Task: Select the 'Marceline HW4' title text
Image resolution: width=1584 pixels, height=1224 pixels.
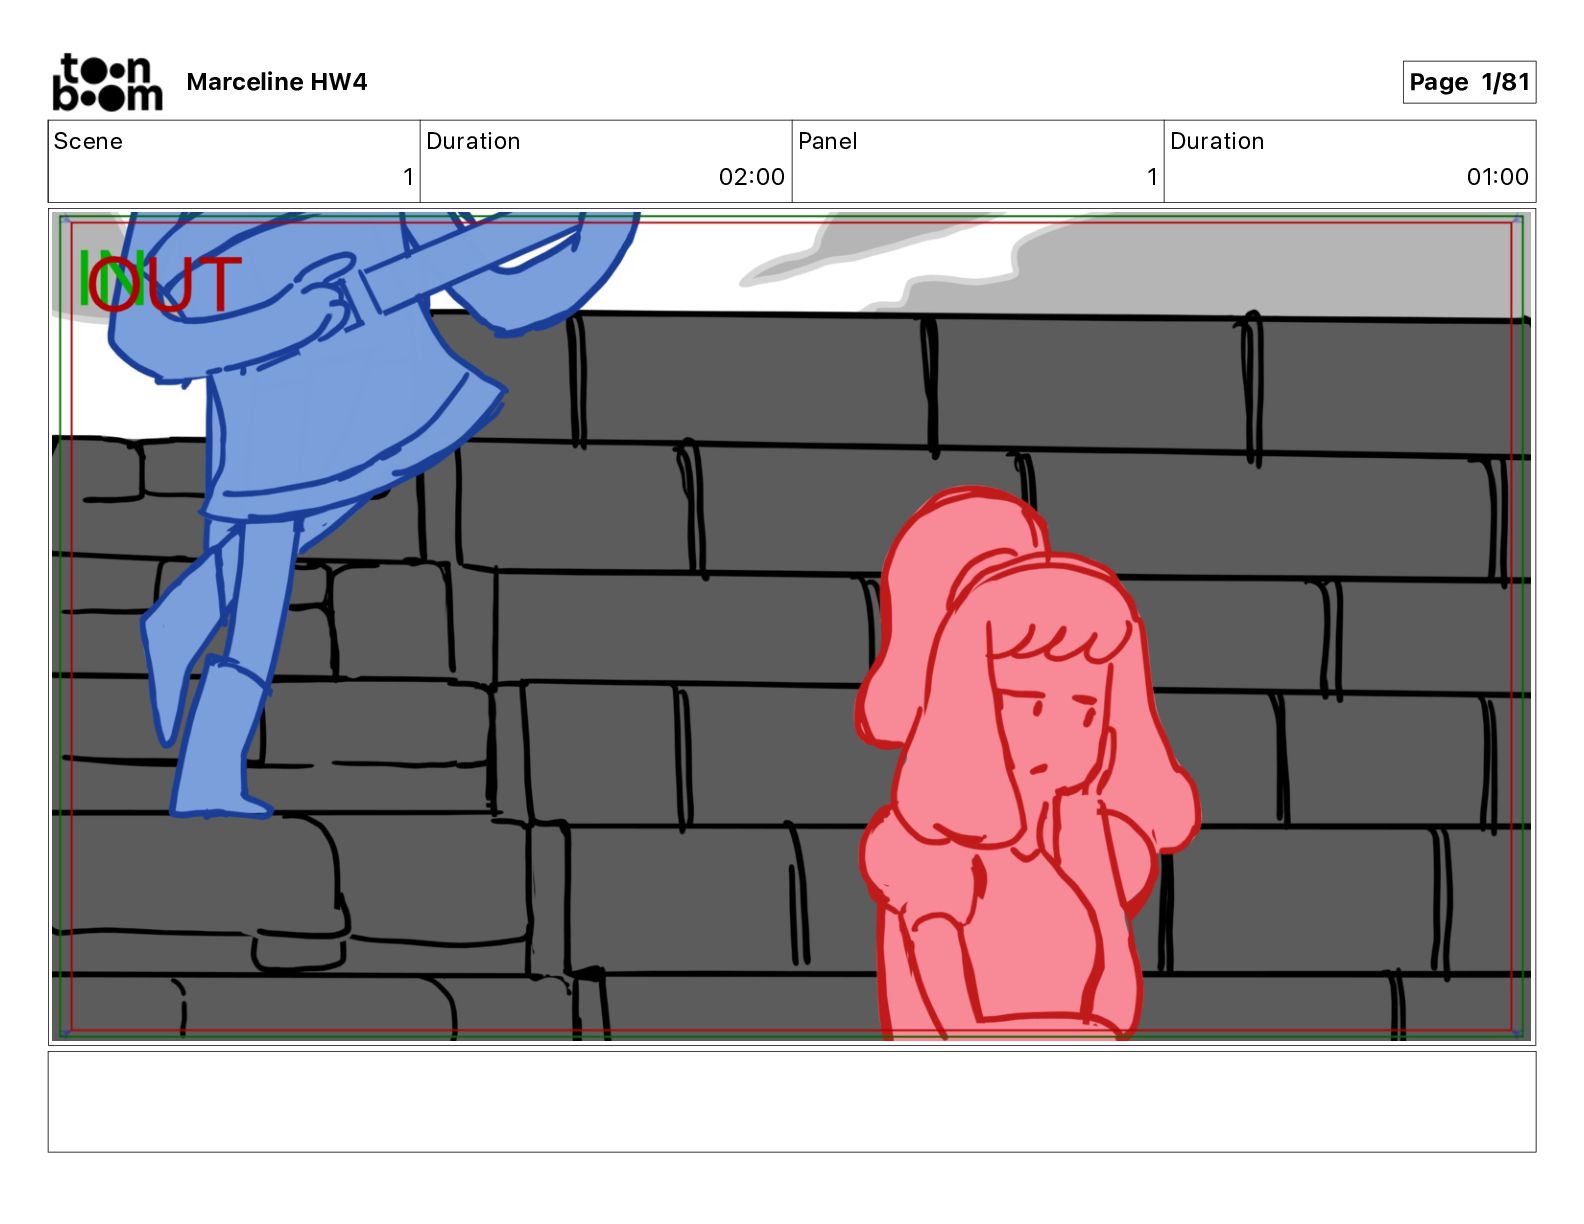Action: point(276,82)
